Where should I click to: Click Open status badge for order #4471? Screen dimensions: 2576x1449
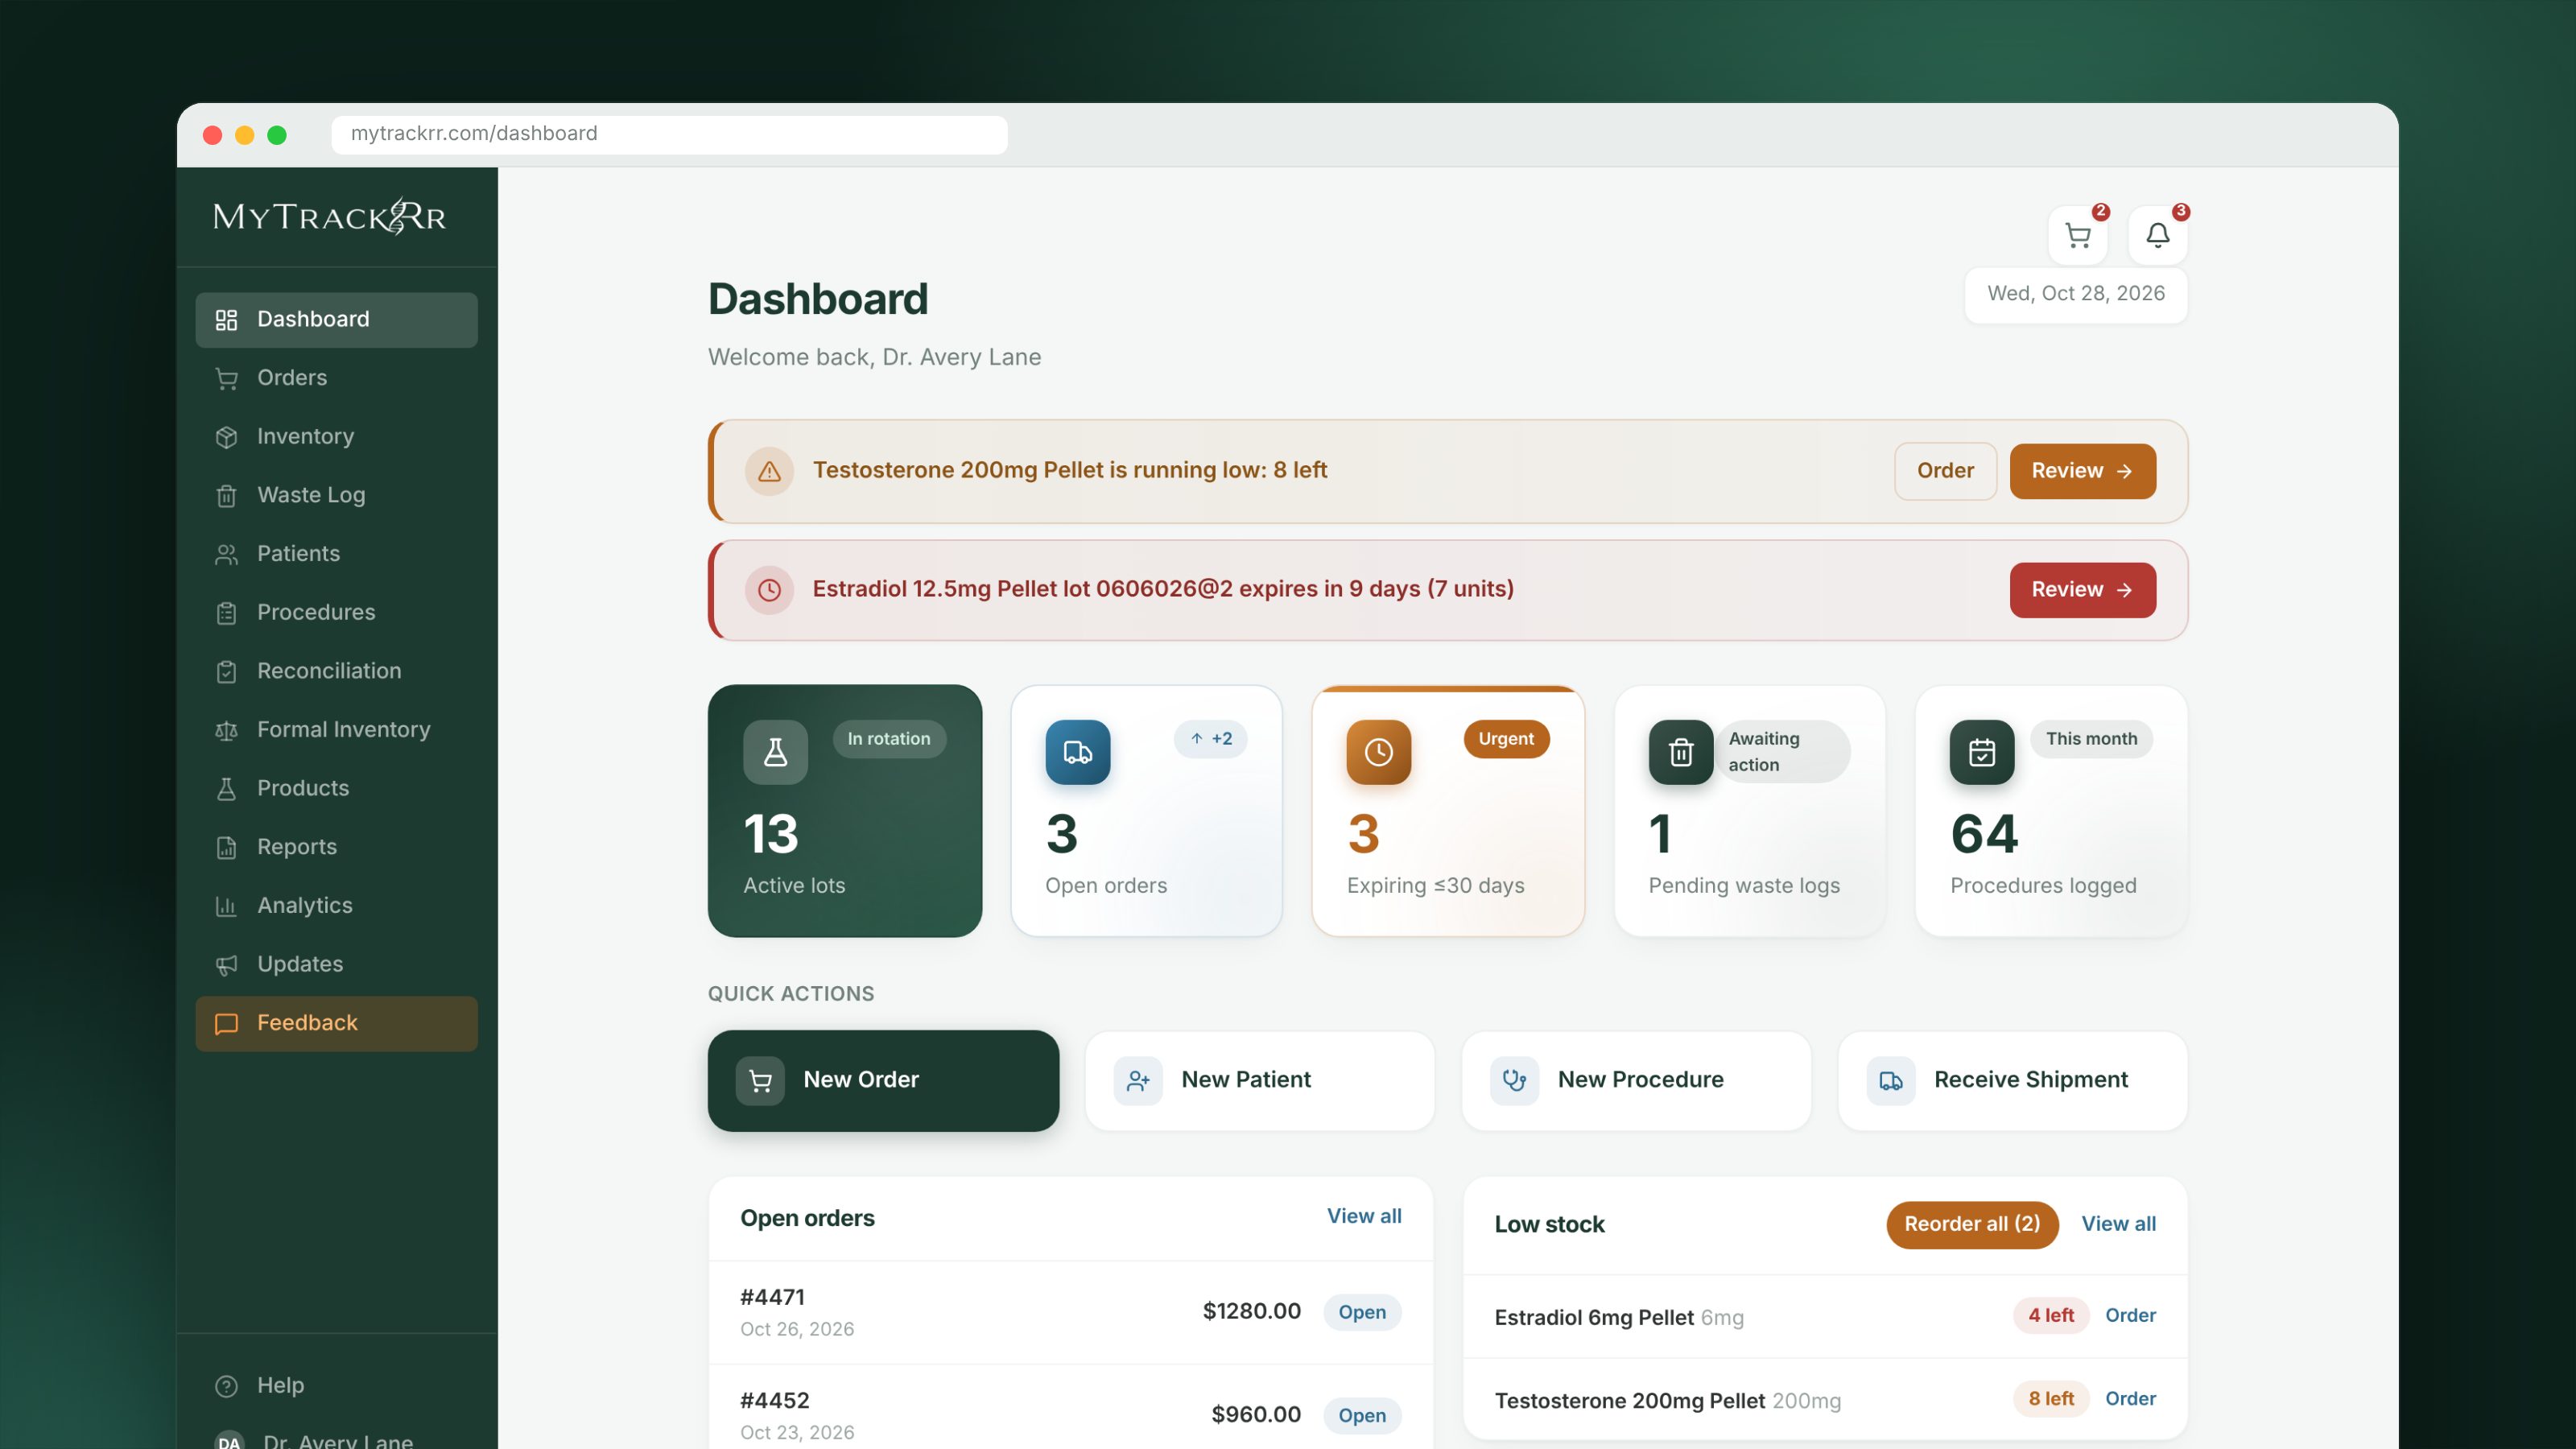(x=1362, y=1313)
